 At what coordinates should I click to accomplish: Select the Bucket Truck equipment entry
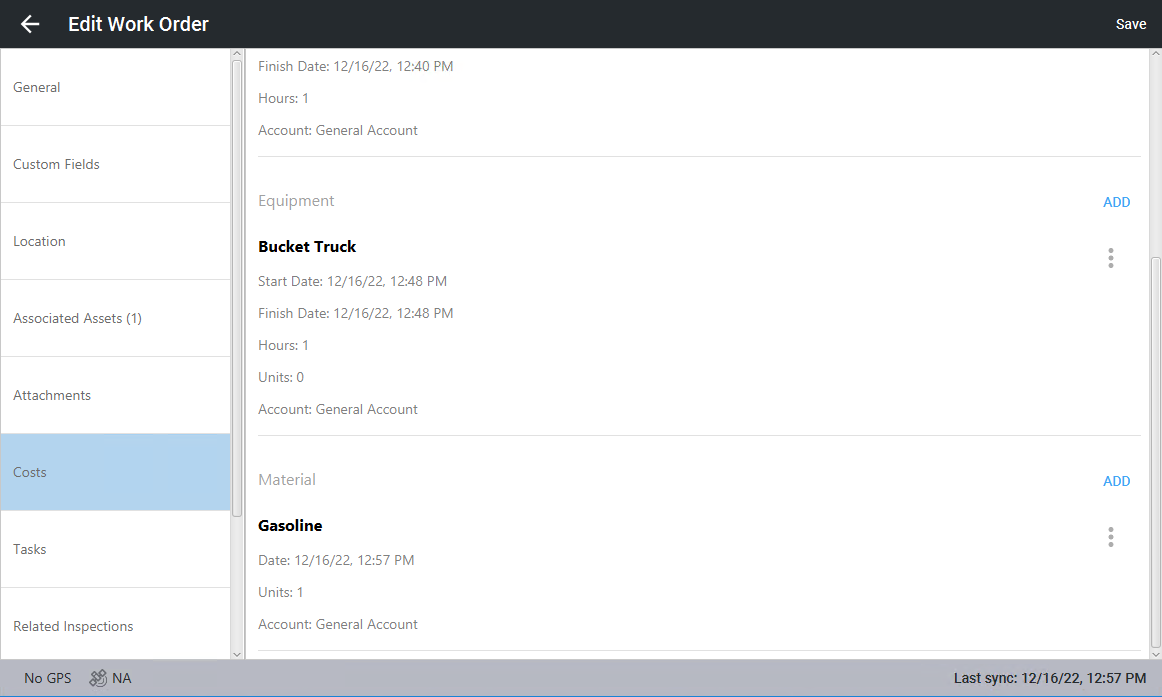click(x=307, y=247)
